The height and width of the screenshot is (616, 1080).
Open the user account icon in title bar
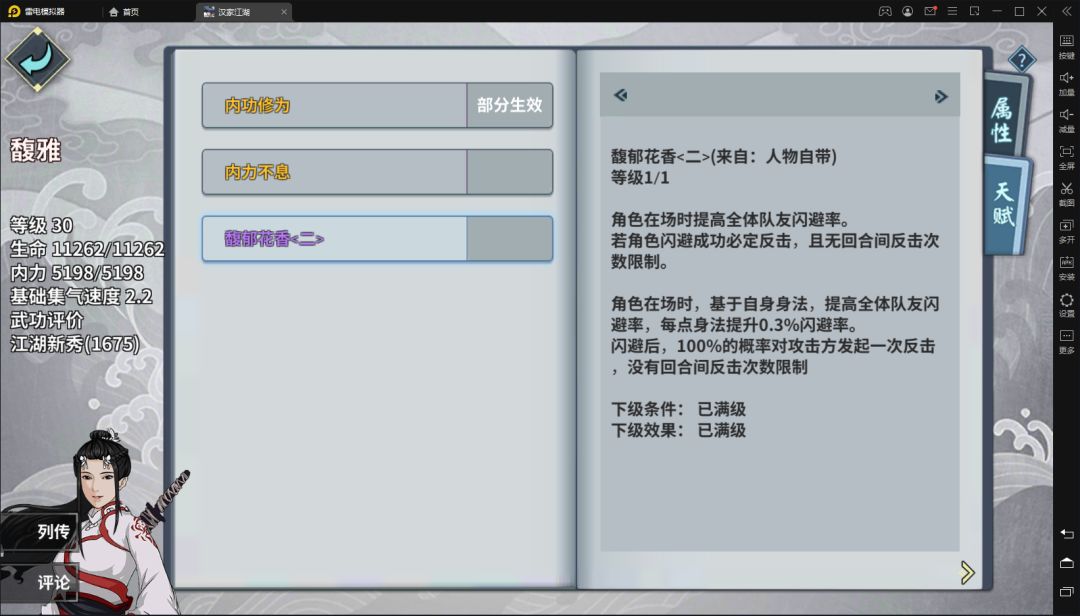(908, 11)
